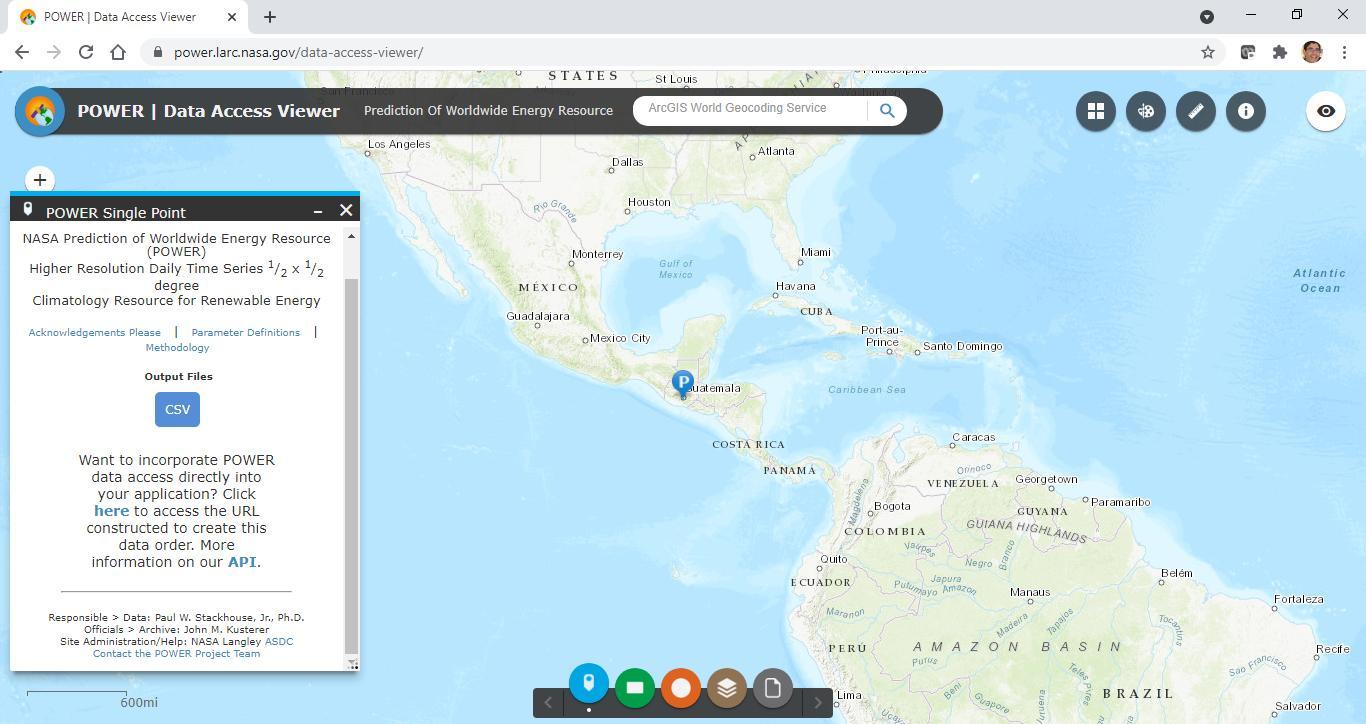The width and height of the screenshot is (1366, 724).
Task: Click the address bar URL
Action: pos(298,52)
